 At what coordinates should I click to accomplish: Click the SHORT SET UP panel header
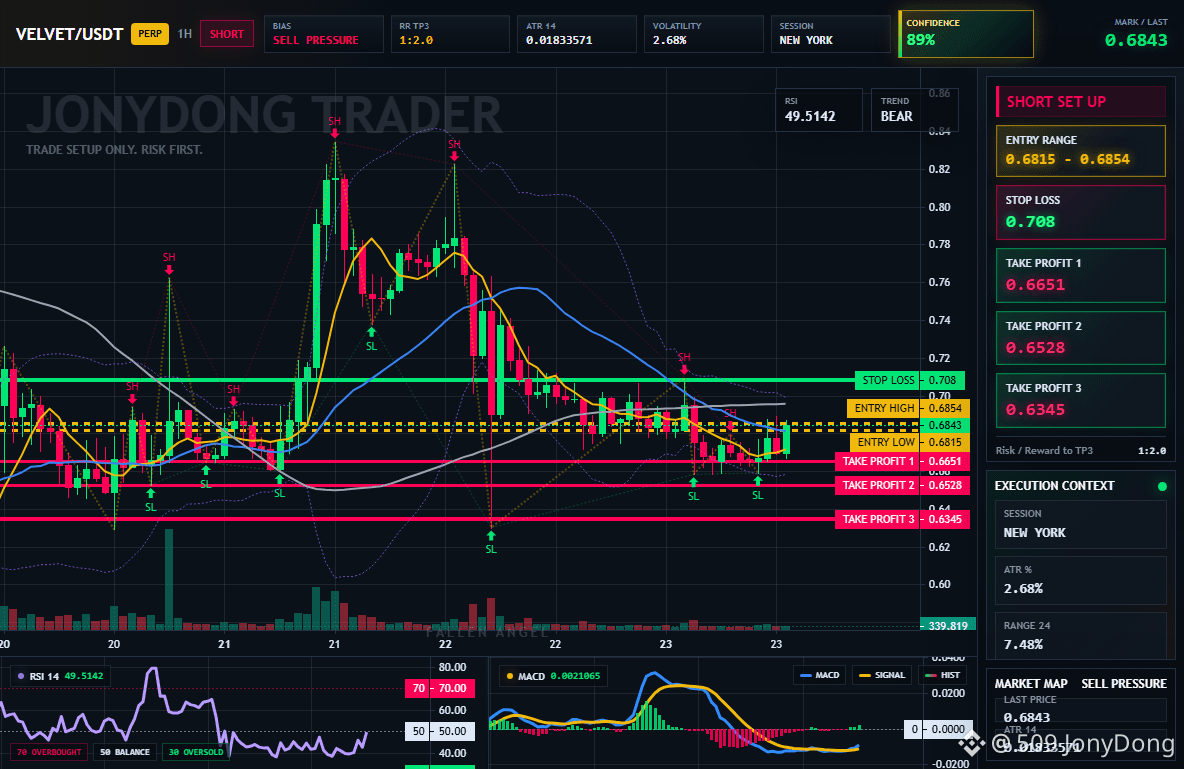coord(1081,102)
